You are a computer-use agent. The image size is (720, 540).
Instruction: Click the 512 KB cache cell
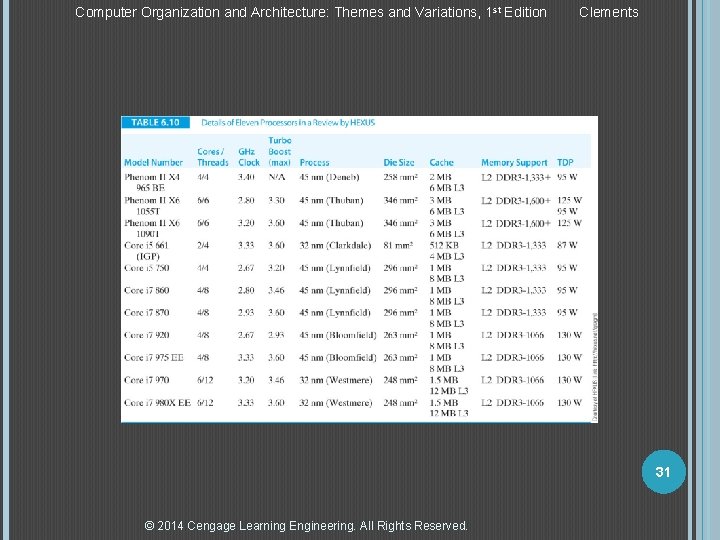pos(444,245)
